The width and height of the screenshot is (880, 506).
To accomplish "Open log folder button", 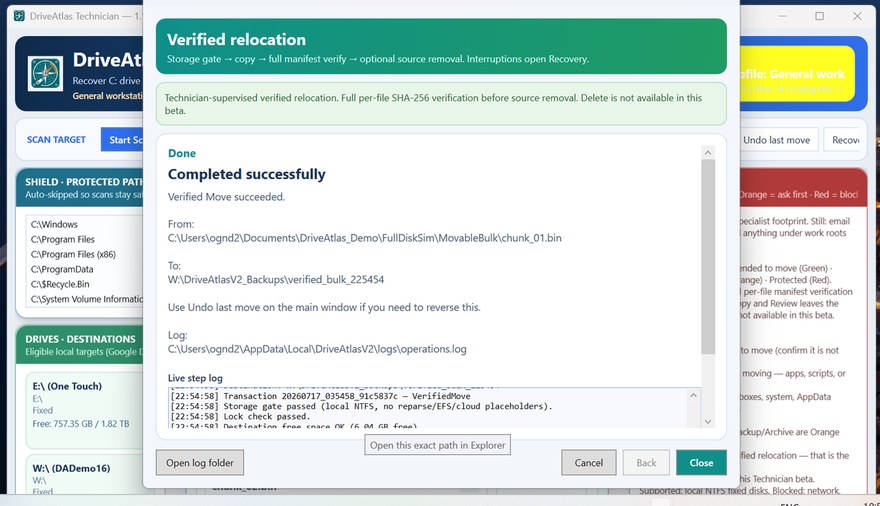I will tap(200, 463).
